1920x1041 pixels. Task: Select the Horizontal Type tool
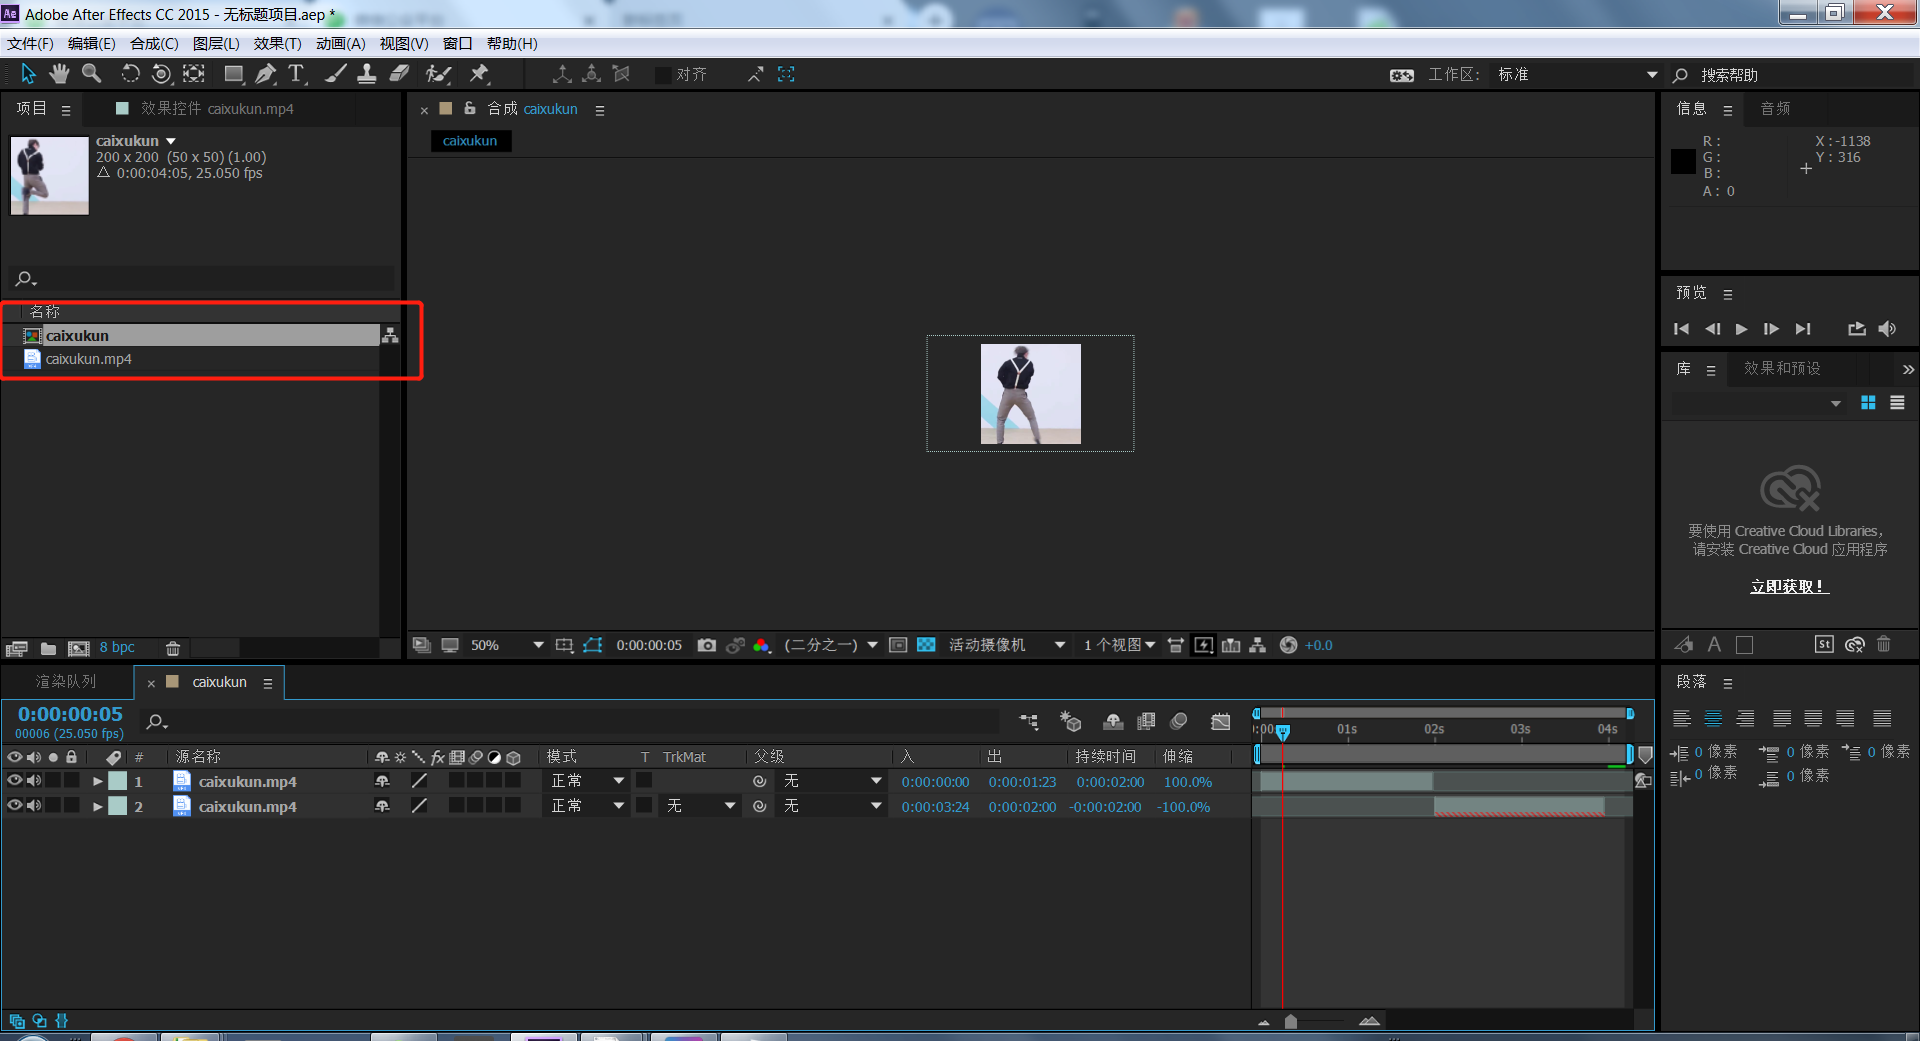[x=296, y=74]
